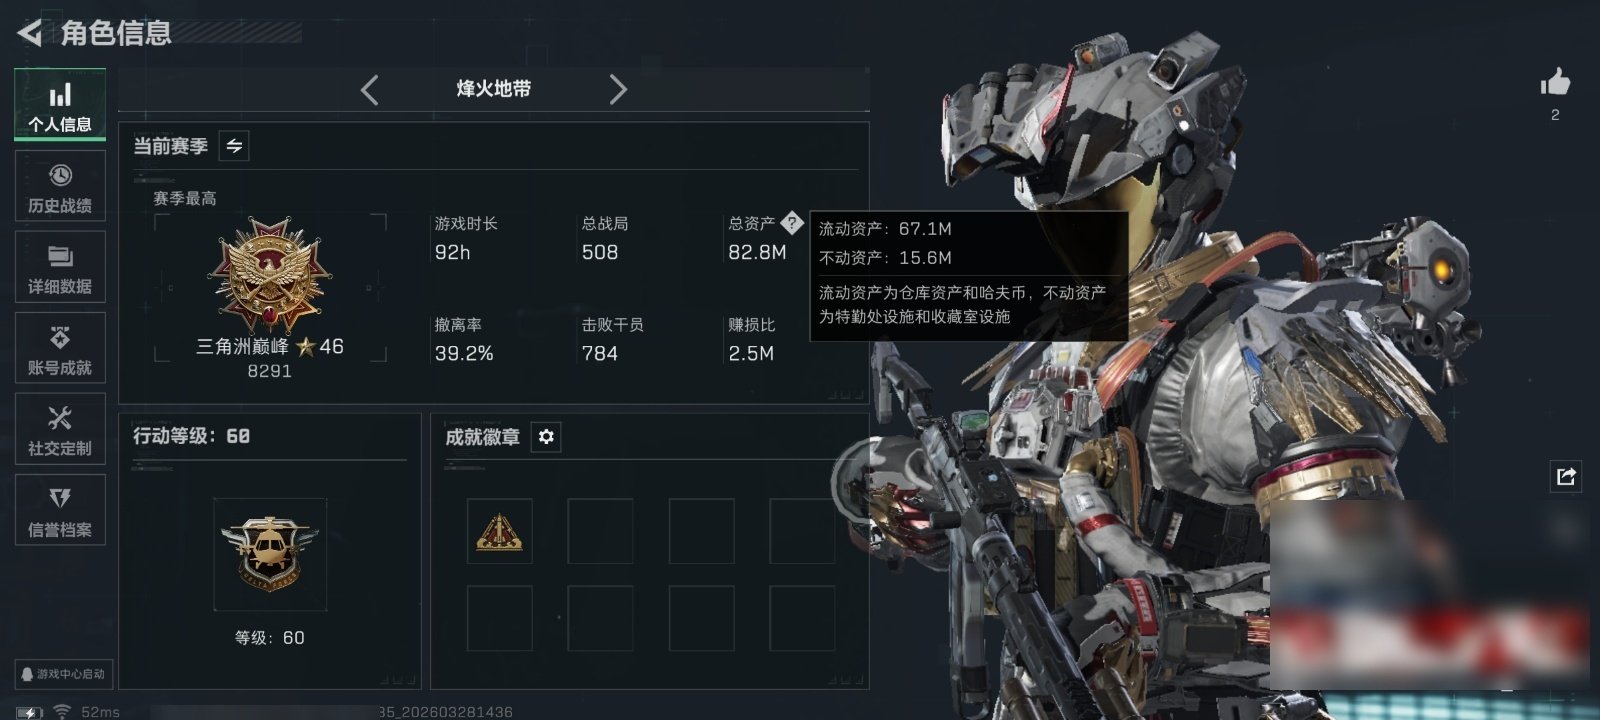Click the back arrow beside 角色信息
This screenshot has width=1600, height=720.
29,33
